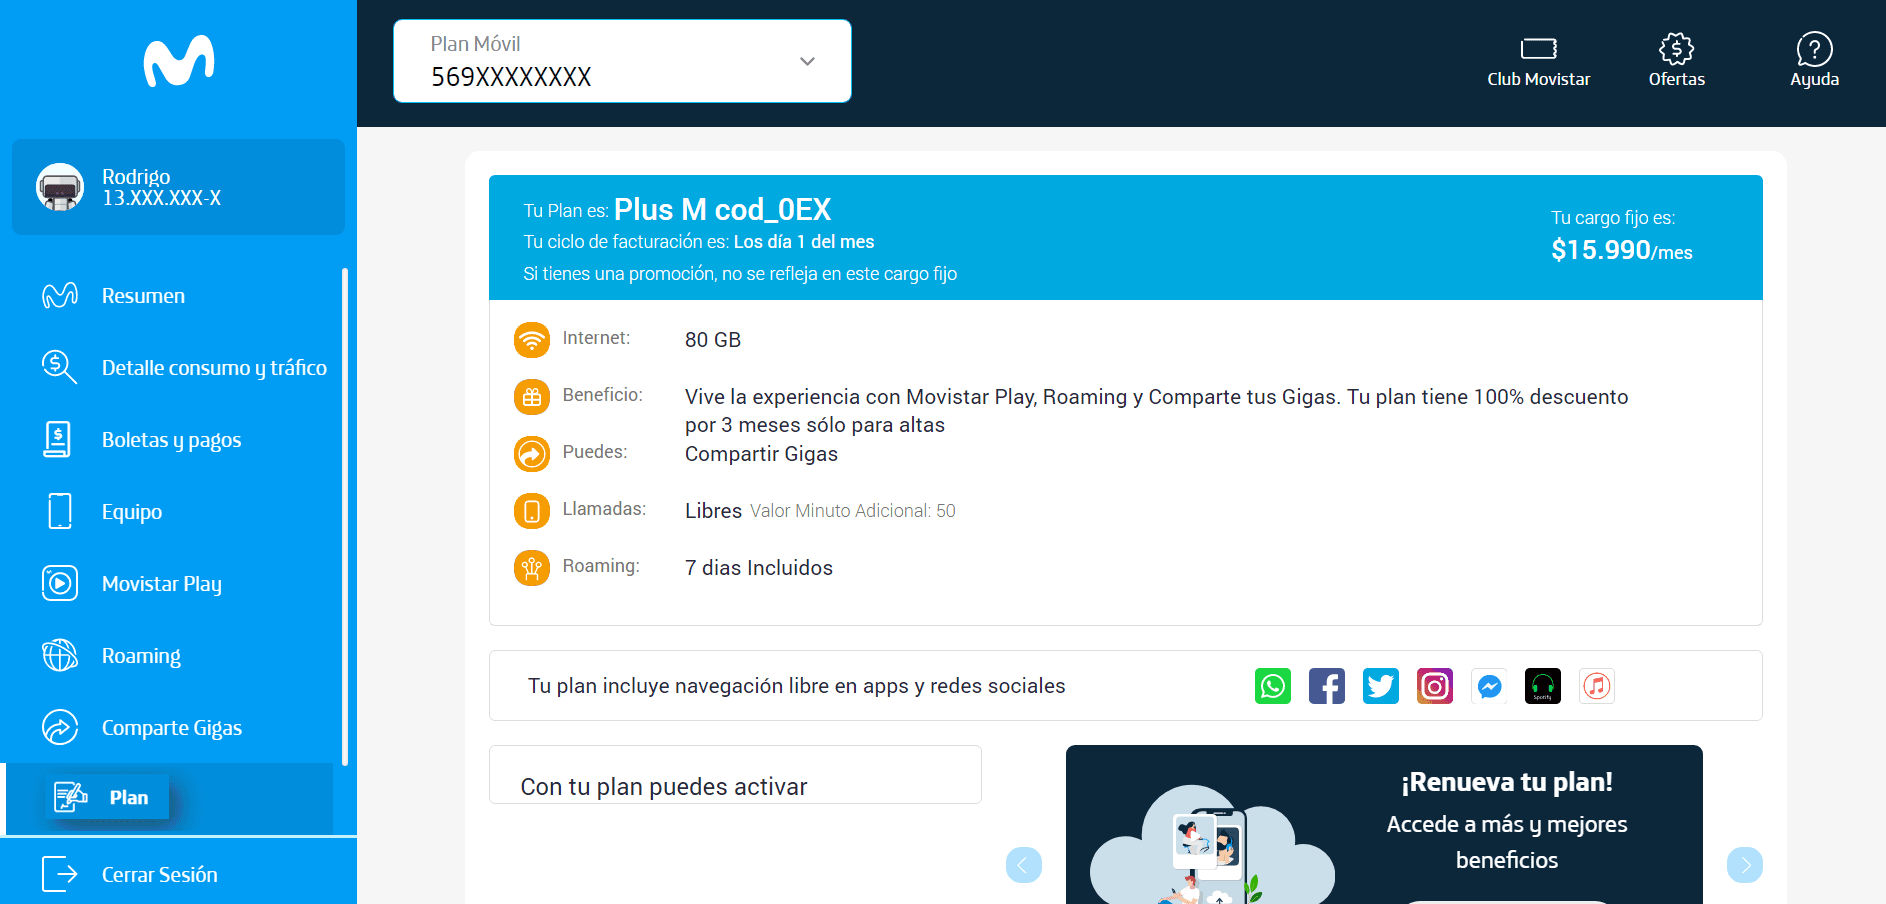The width and height of the screenshot is (1886, 904).
Task: Click the Equipo phone icon
Action: 60,511
